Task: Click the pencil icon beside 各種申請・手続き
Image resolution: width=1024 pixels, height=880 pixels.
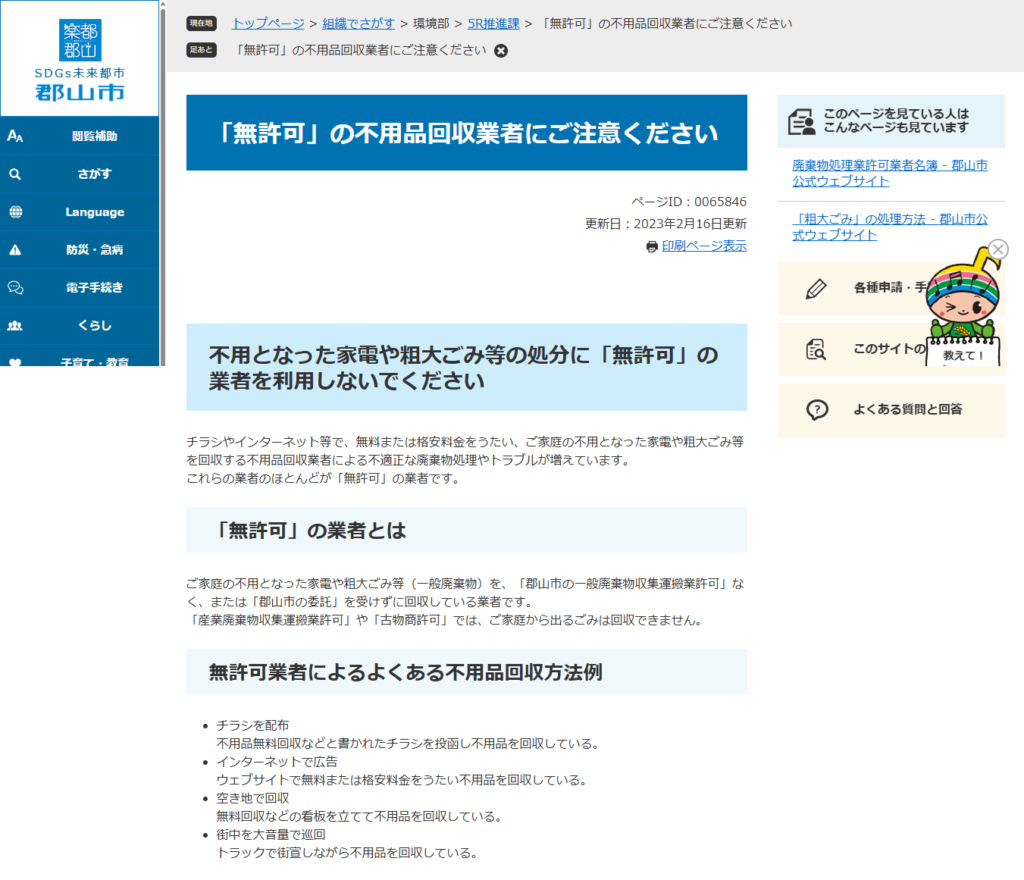Action: click(817, 288)
